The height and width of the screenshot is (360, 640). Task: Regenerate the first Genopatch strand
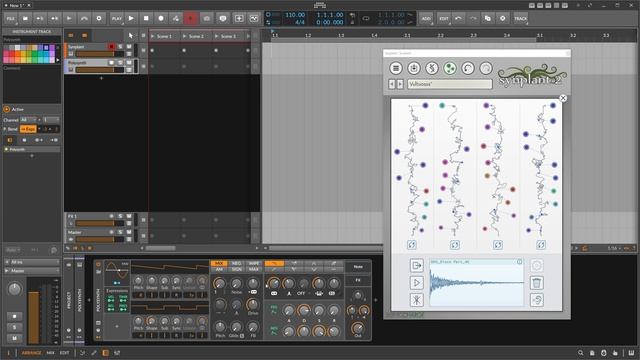[411, 245]
